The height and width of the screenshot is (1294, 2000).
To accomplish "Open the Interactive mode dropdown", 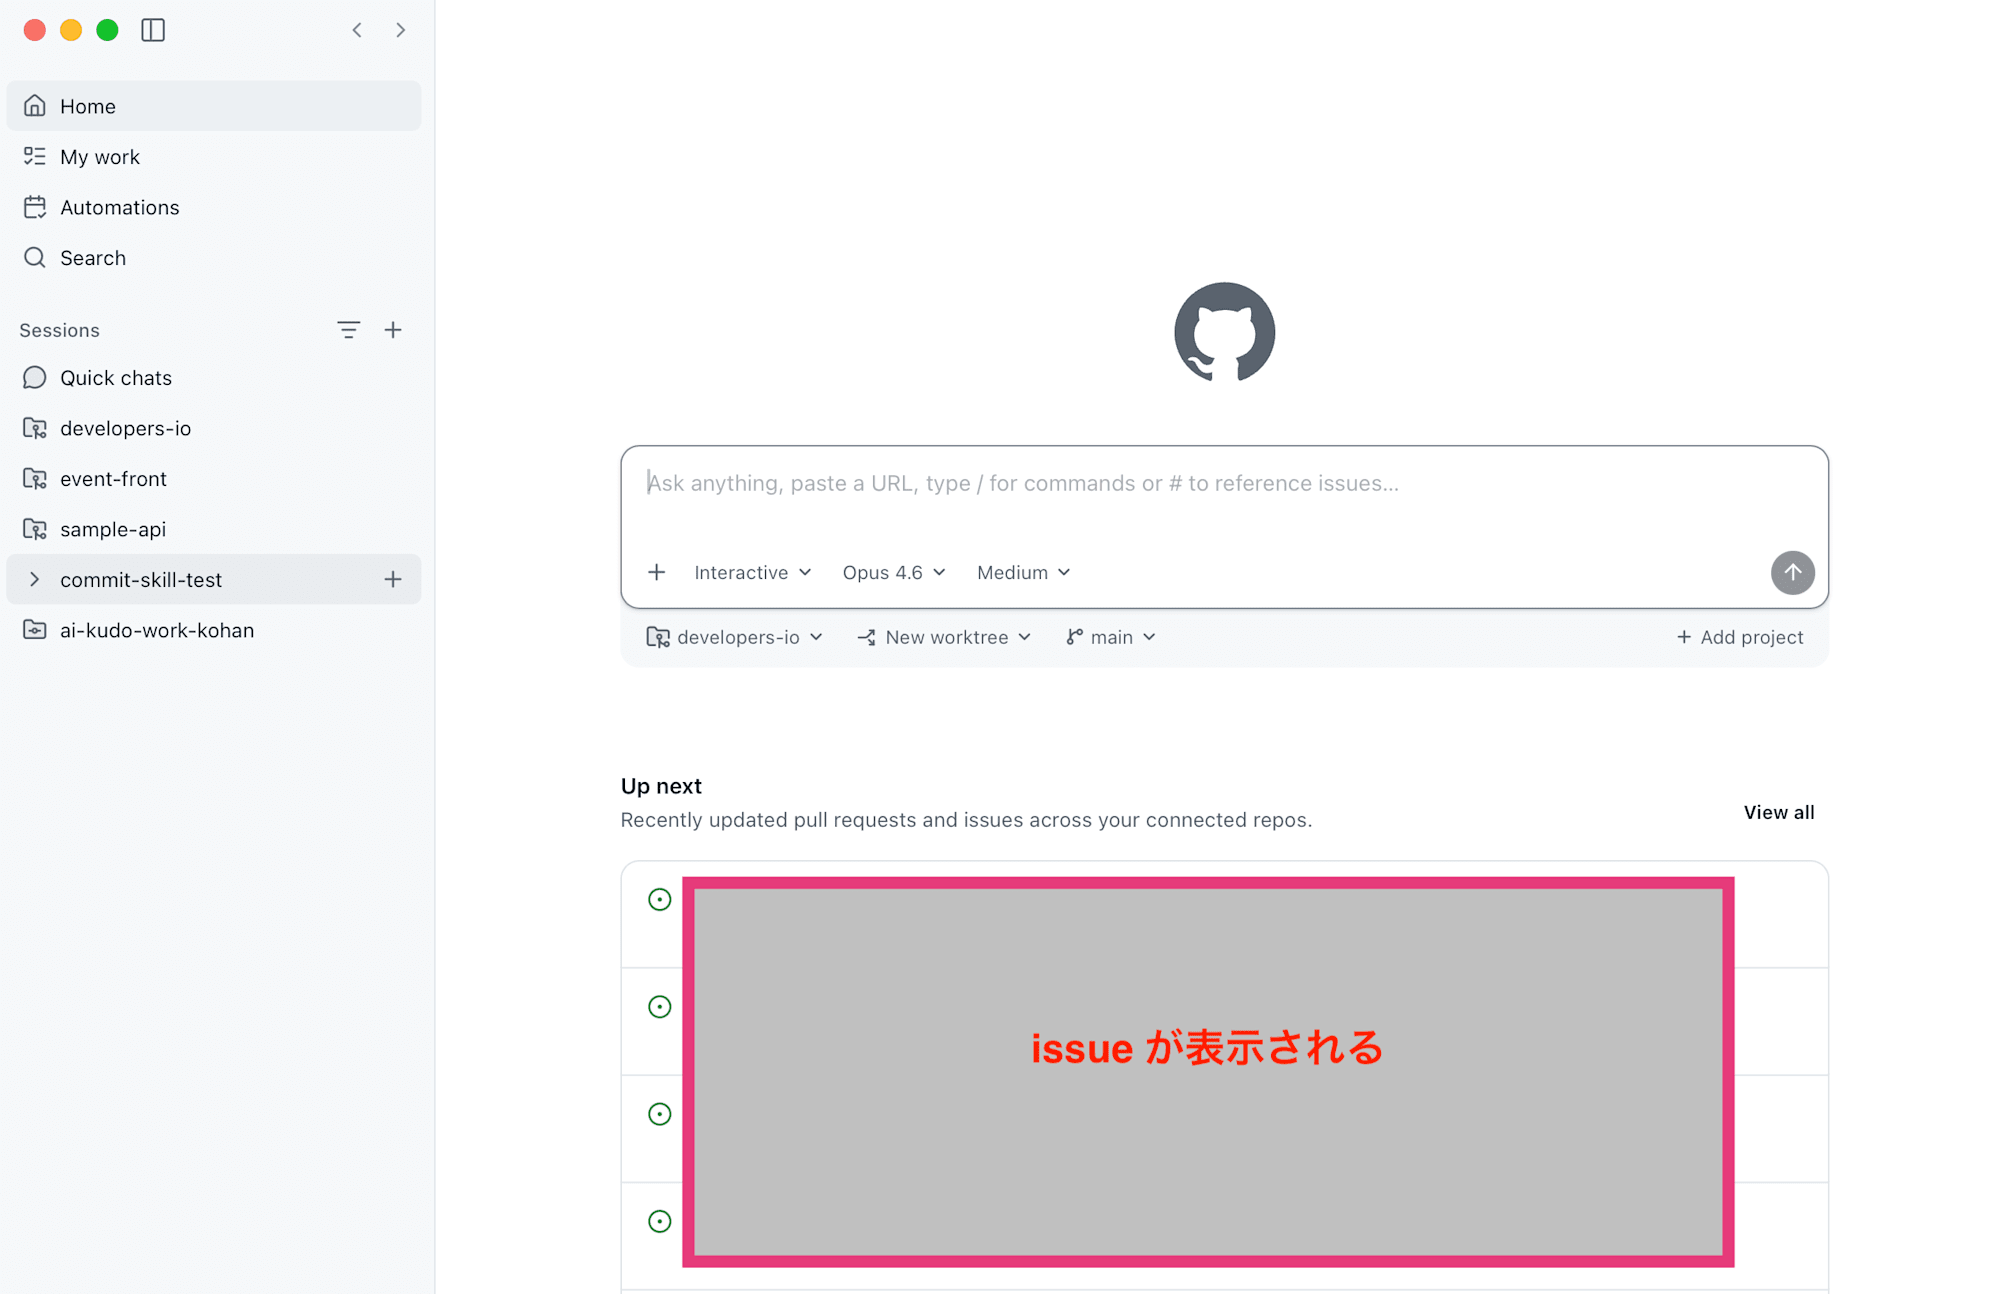I will click(x=753, y=572).
